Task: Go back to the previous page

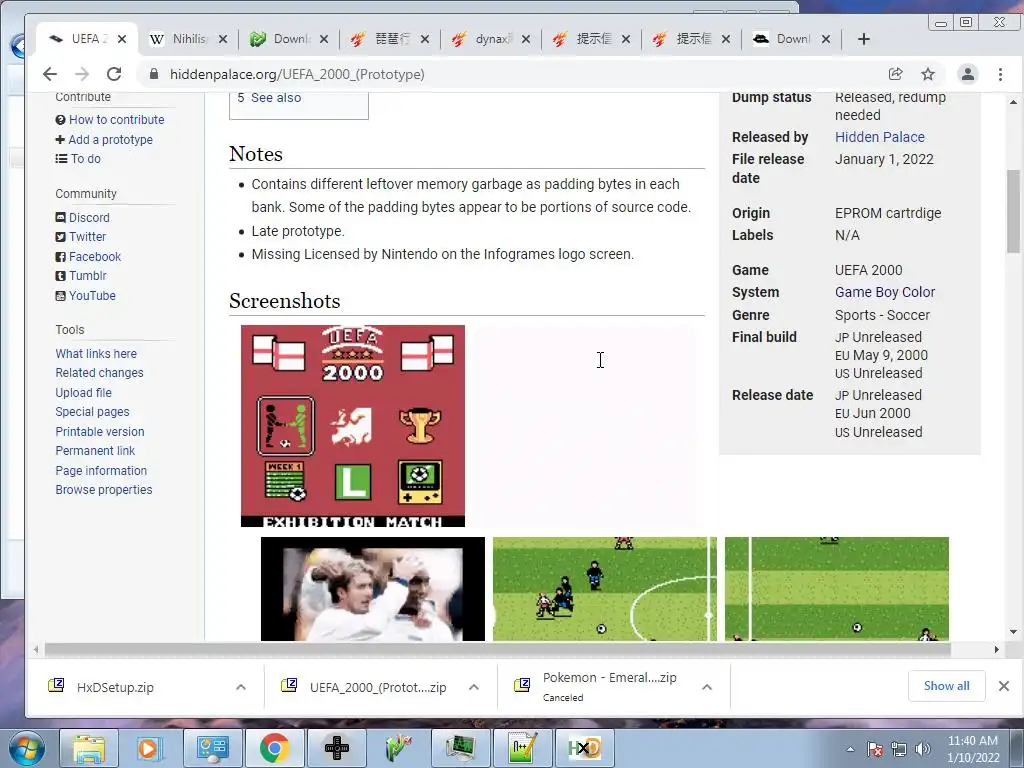Action: tap(50, 74)
